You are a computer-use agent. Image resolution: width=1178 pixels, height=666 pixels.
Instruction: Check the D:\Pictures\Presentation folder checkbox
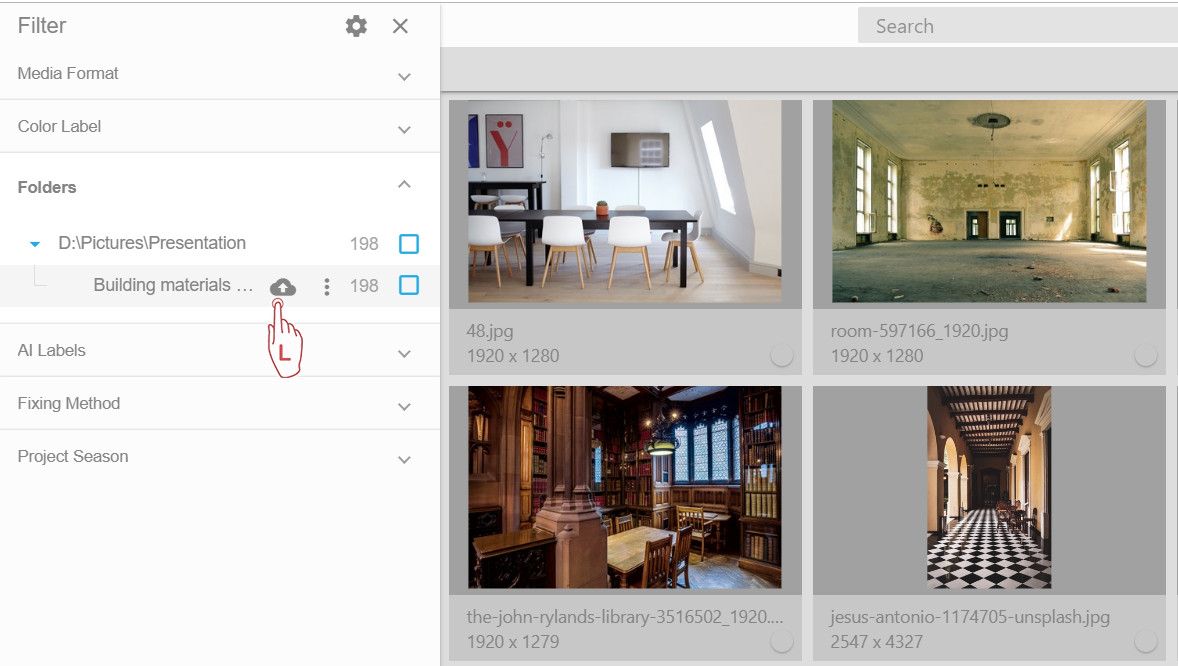(x=409, y=244)
